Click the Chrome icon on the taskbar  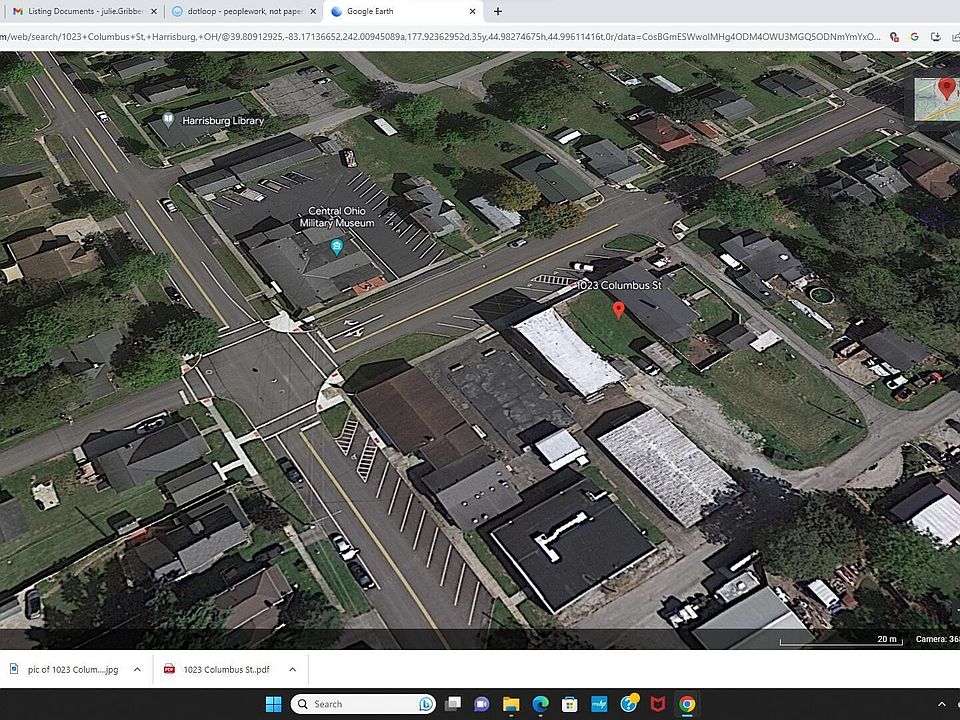click(x=687, y=704)
